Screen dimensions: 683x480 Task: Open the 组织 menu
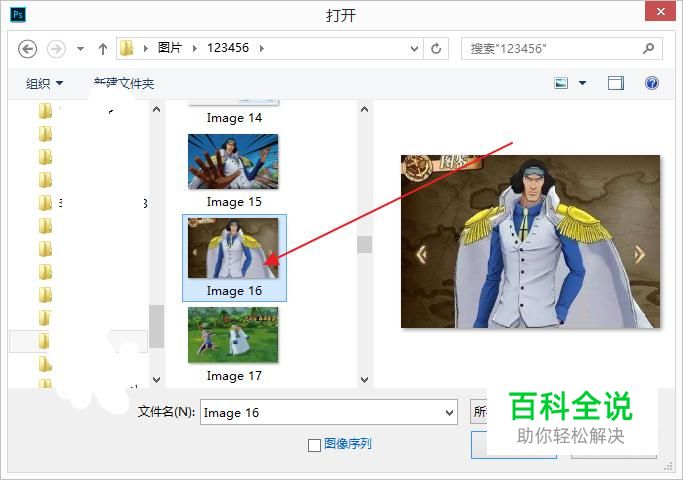(x=44, y=83)
